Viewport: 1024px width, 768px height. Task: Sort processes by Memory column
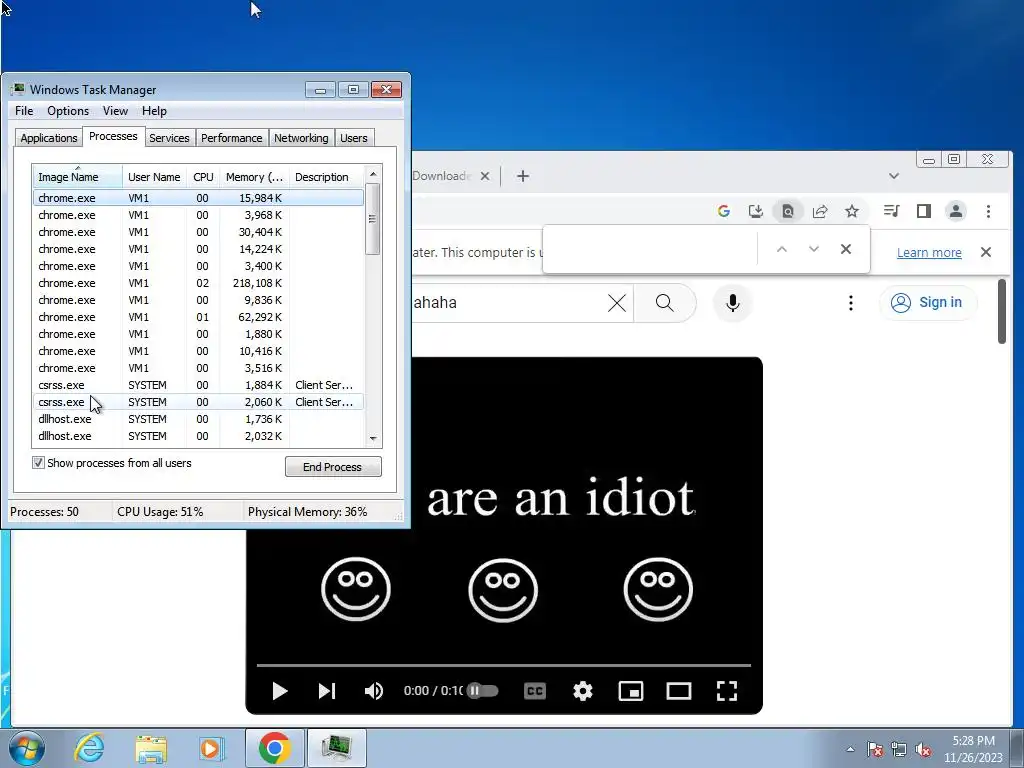tap(254, 177)
